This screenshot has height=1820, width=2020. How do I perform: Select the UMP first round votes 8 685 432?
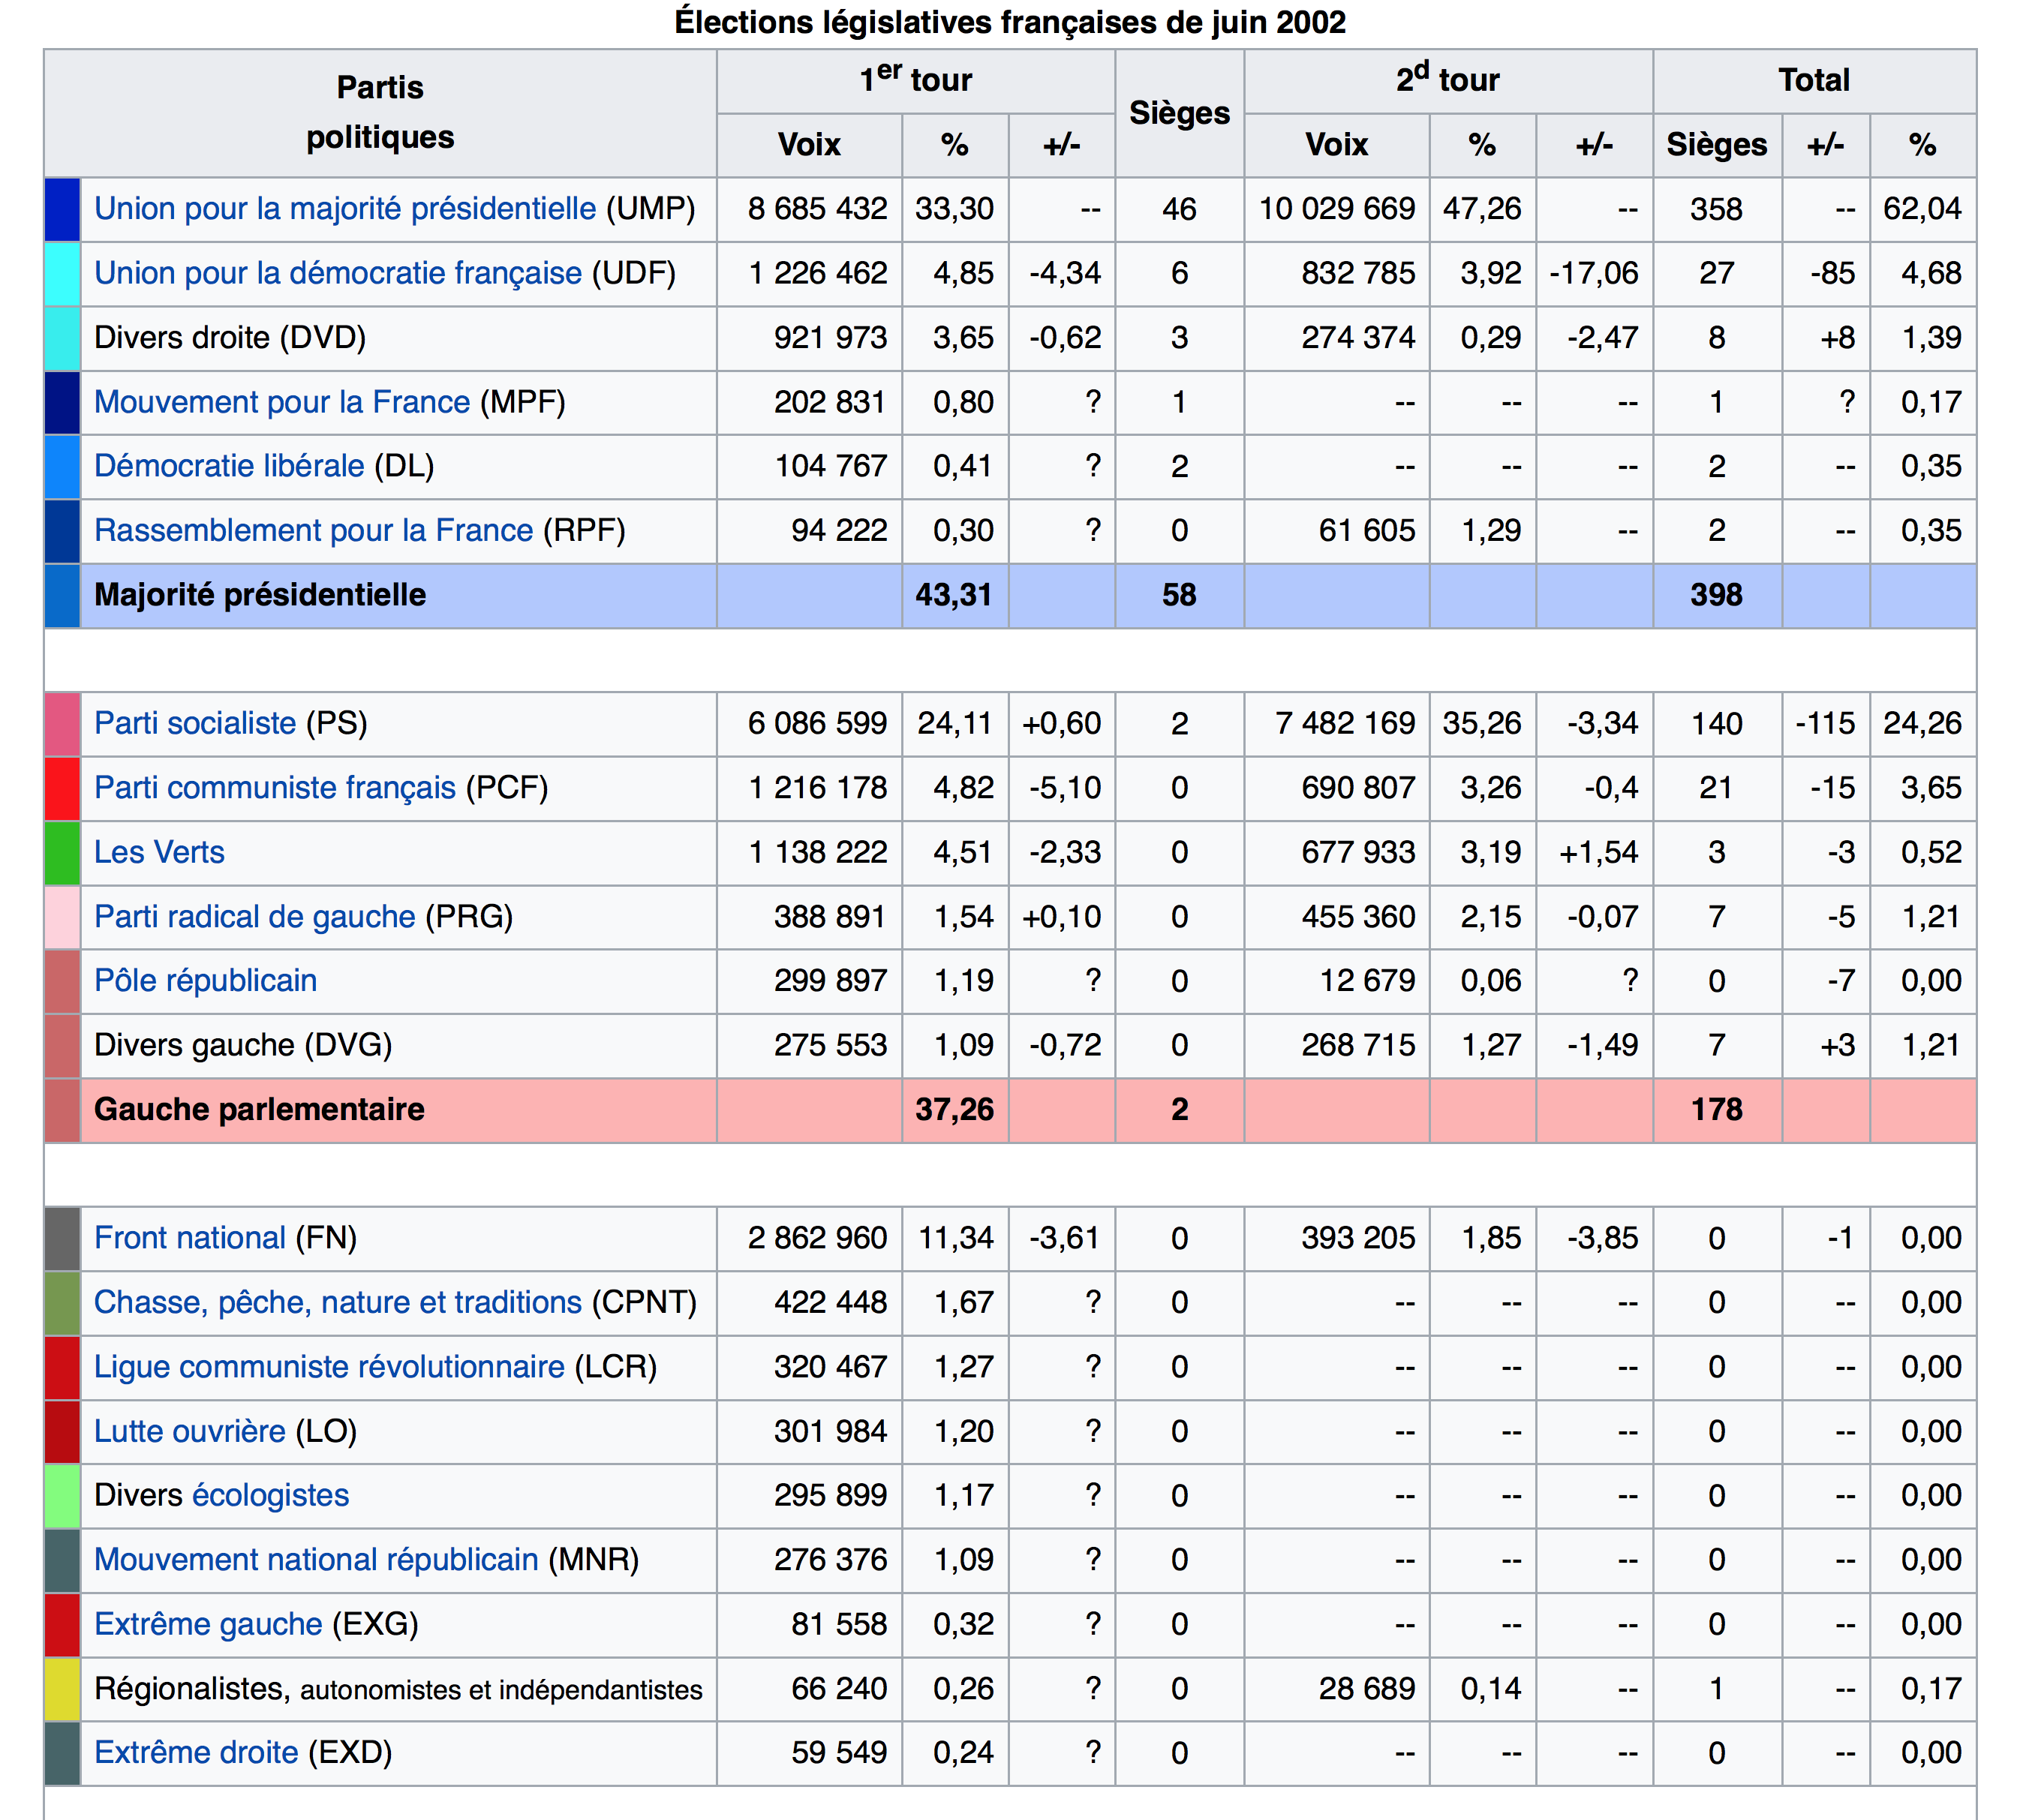pyautogui.click(x=817, y=209)
